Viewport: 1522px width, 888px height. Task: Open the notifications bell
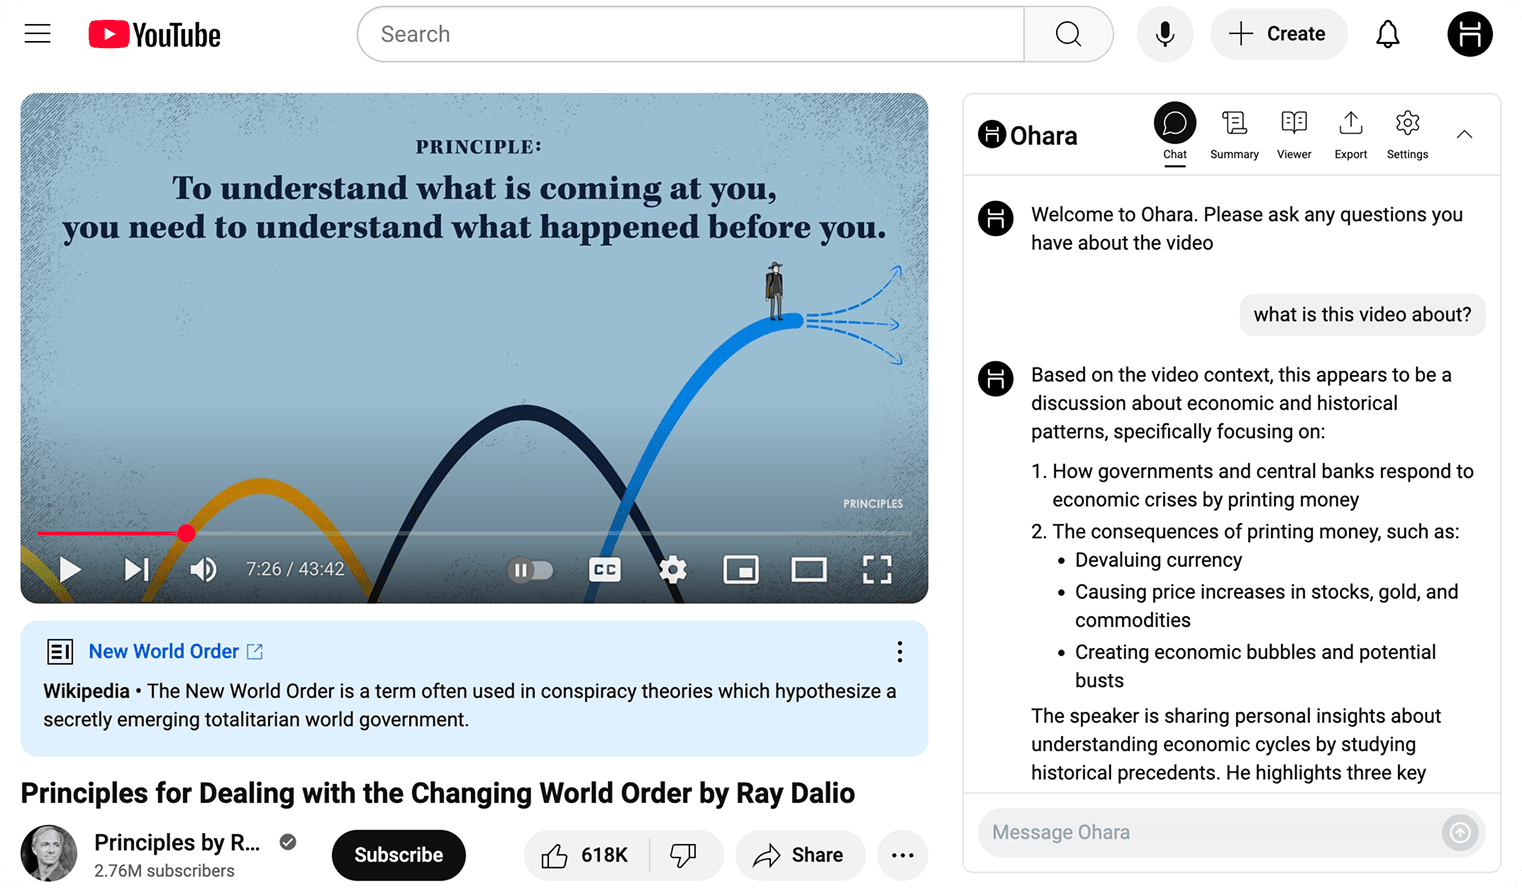1387,34
